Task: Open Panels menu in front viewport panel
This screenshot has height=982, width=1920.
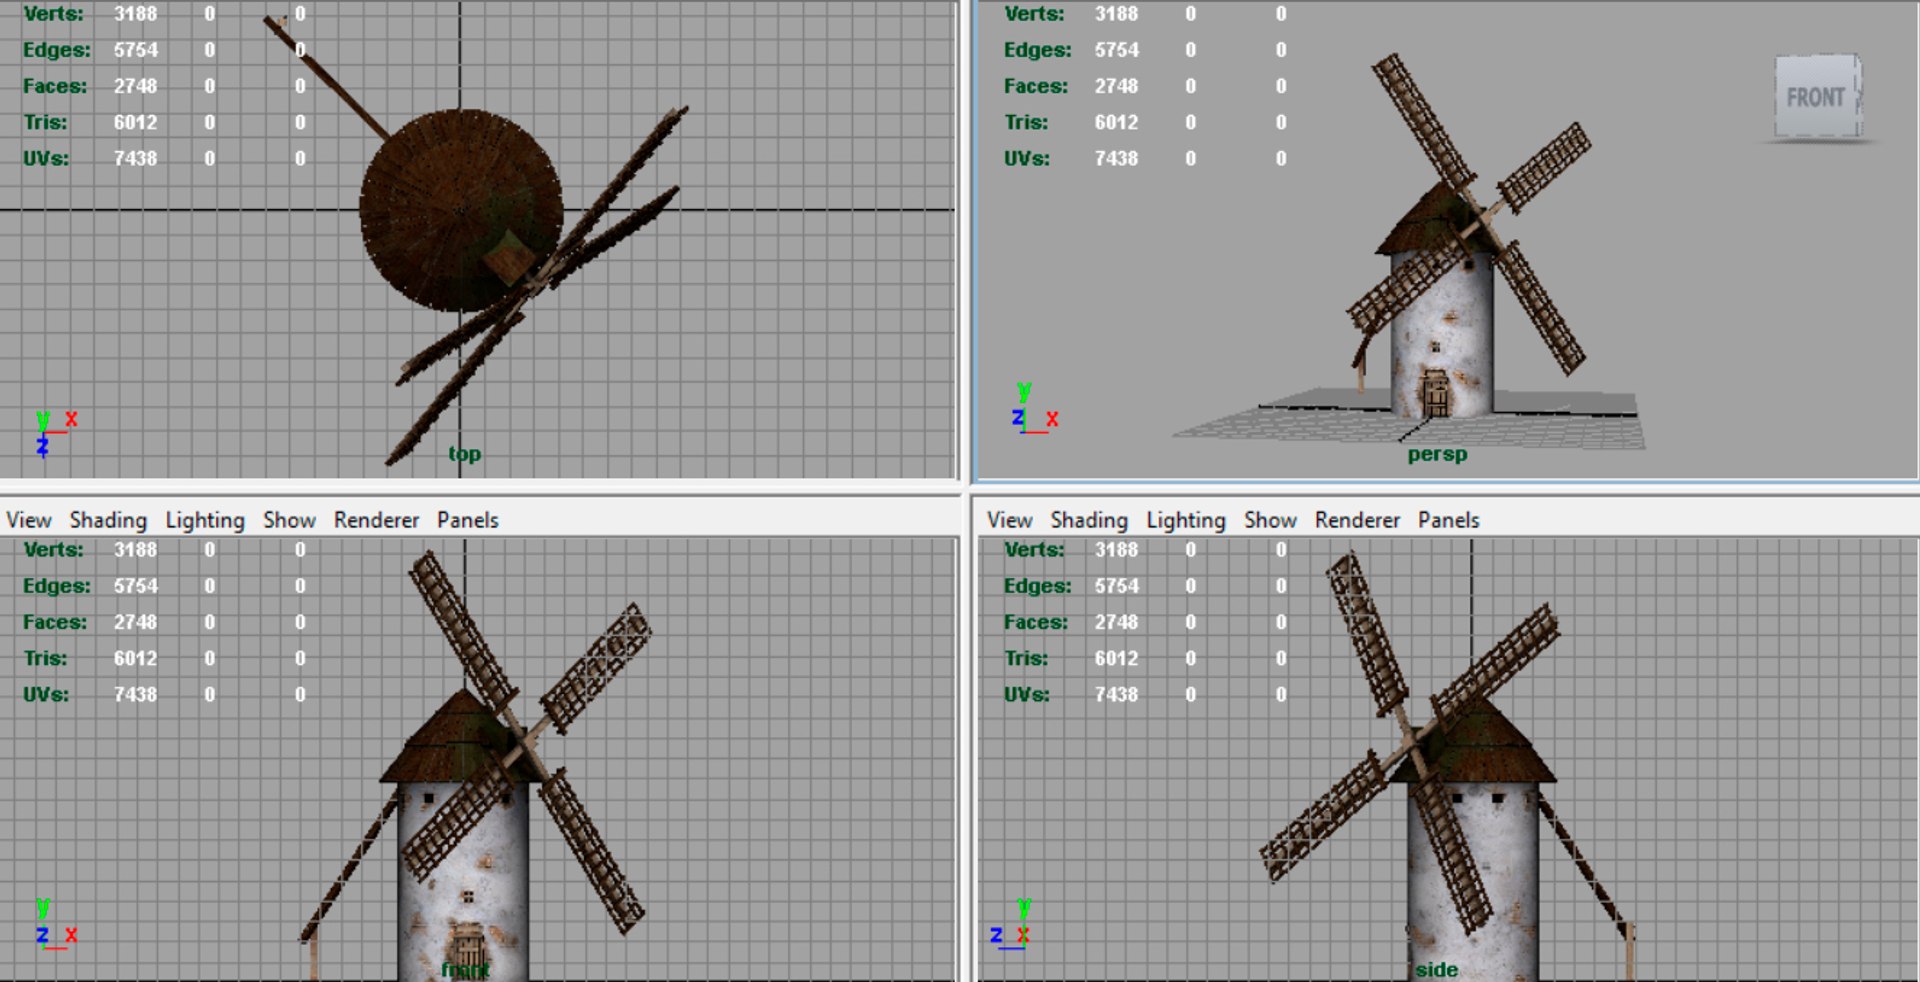Action: pyautogui.click(x=467, y=520)
